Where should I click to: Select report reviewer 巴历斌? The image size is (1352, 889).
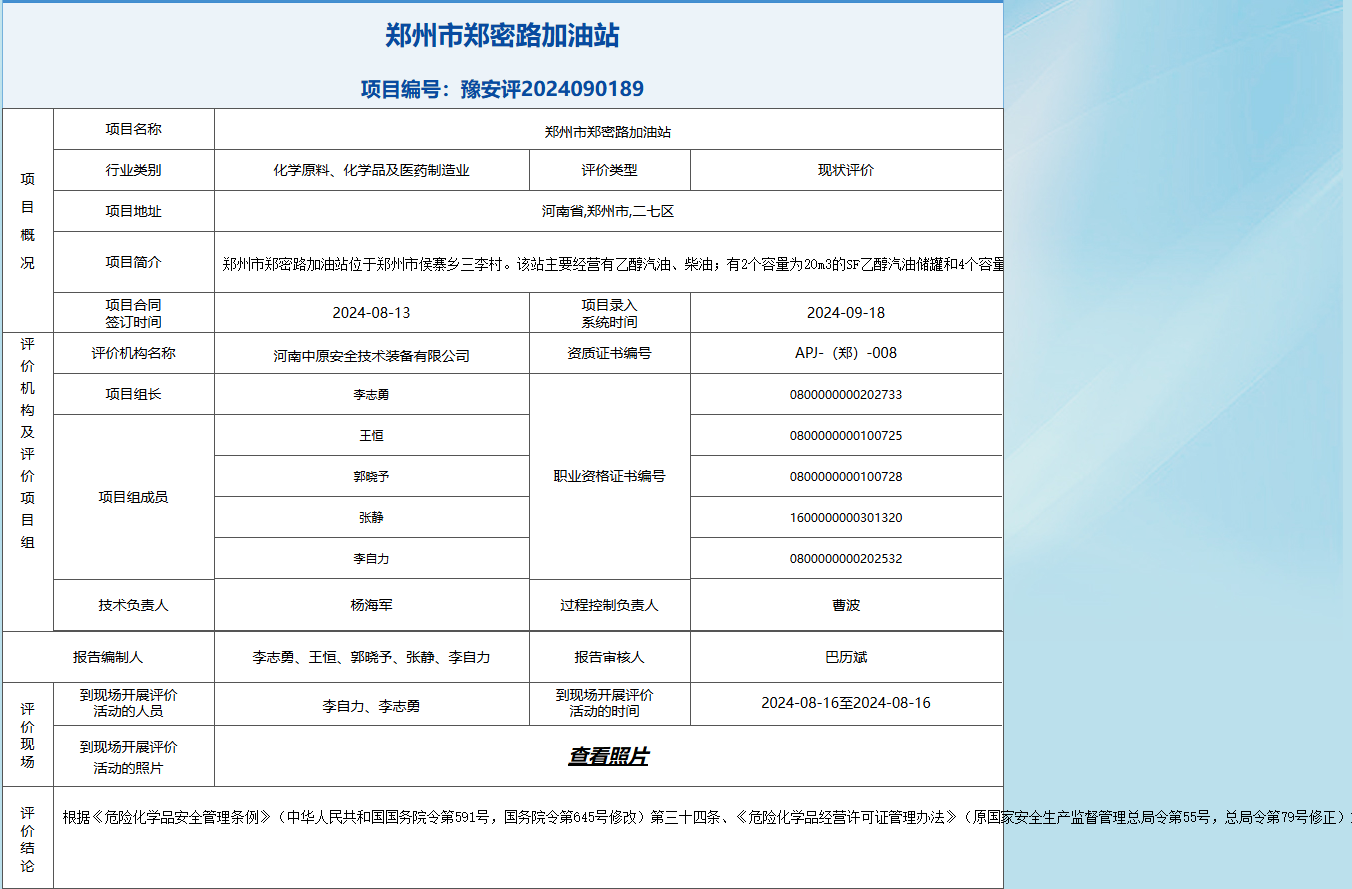845,657
